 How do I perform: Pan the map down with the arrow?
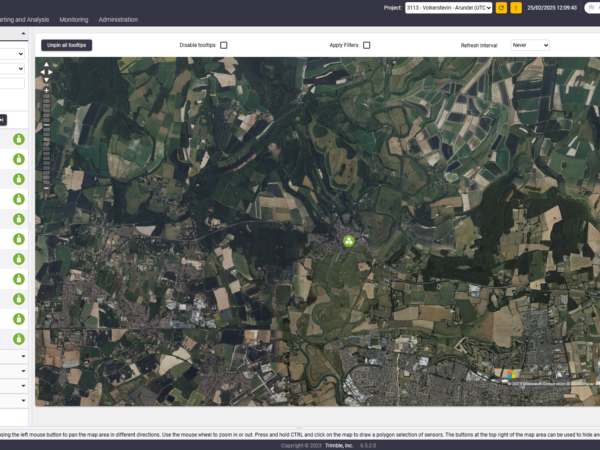coord(46,80)
